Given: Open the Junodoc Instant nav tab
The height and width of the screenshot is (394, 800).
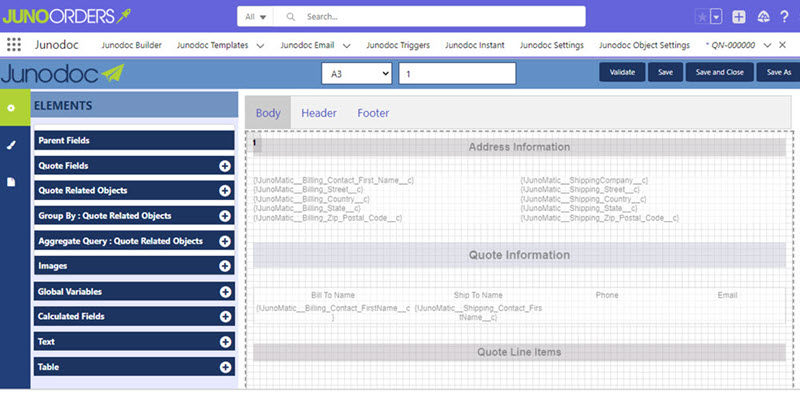Looking at the screenshot, I should (474, 45).
